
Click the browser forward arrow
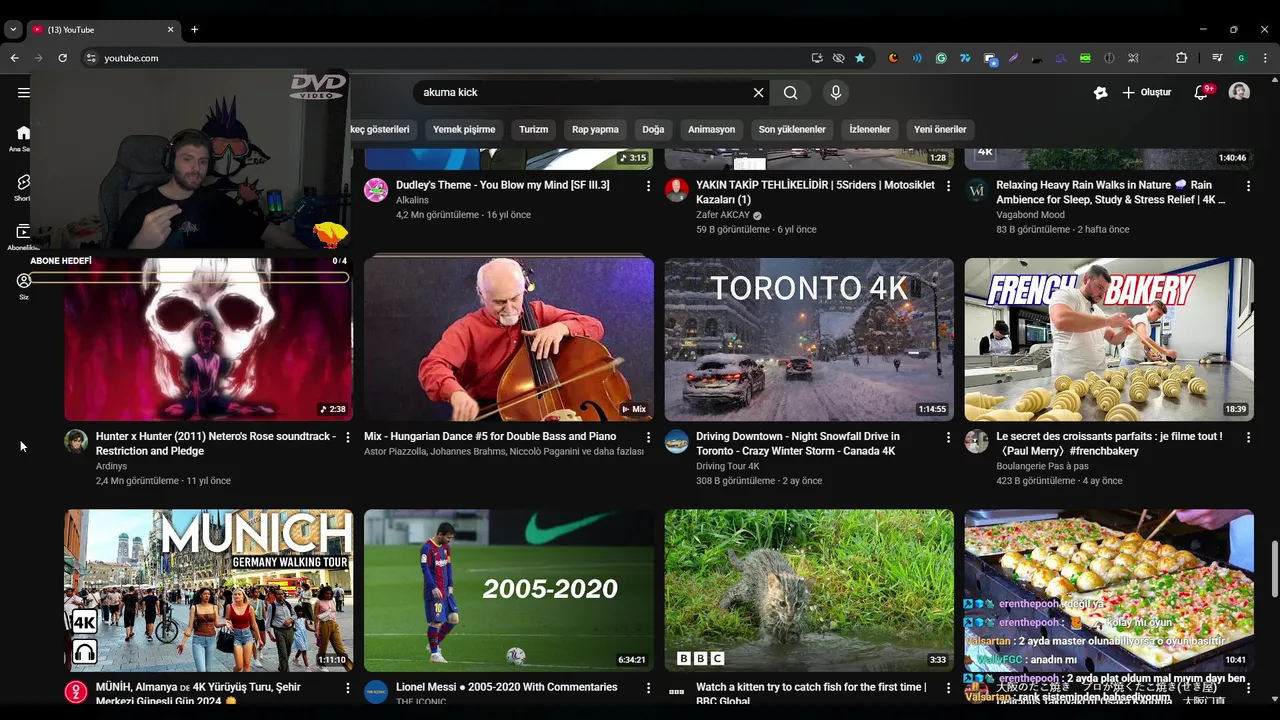[x=39, y=58]
